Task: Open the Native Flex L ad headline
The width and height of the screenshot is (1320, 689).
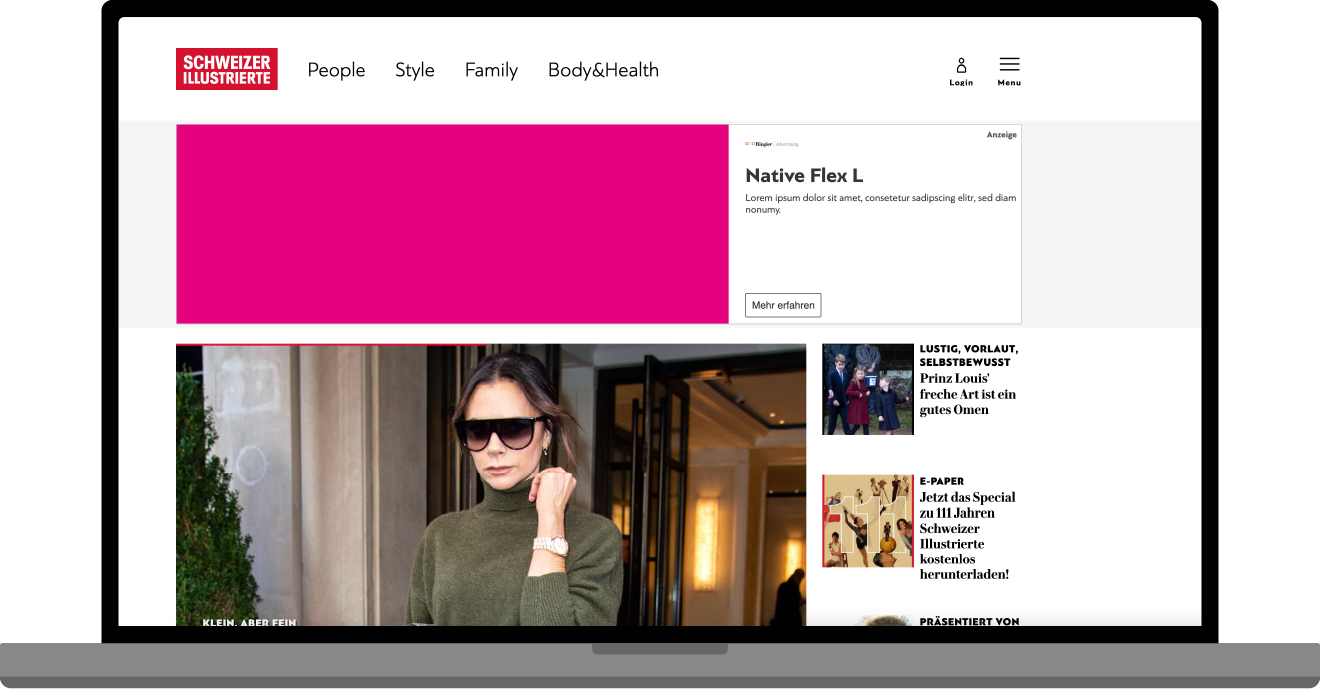Action: [804, 175]
